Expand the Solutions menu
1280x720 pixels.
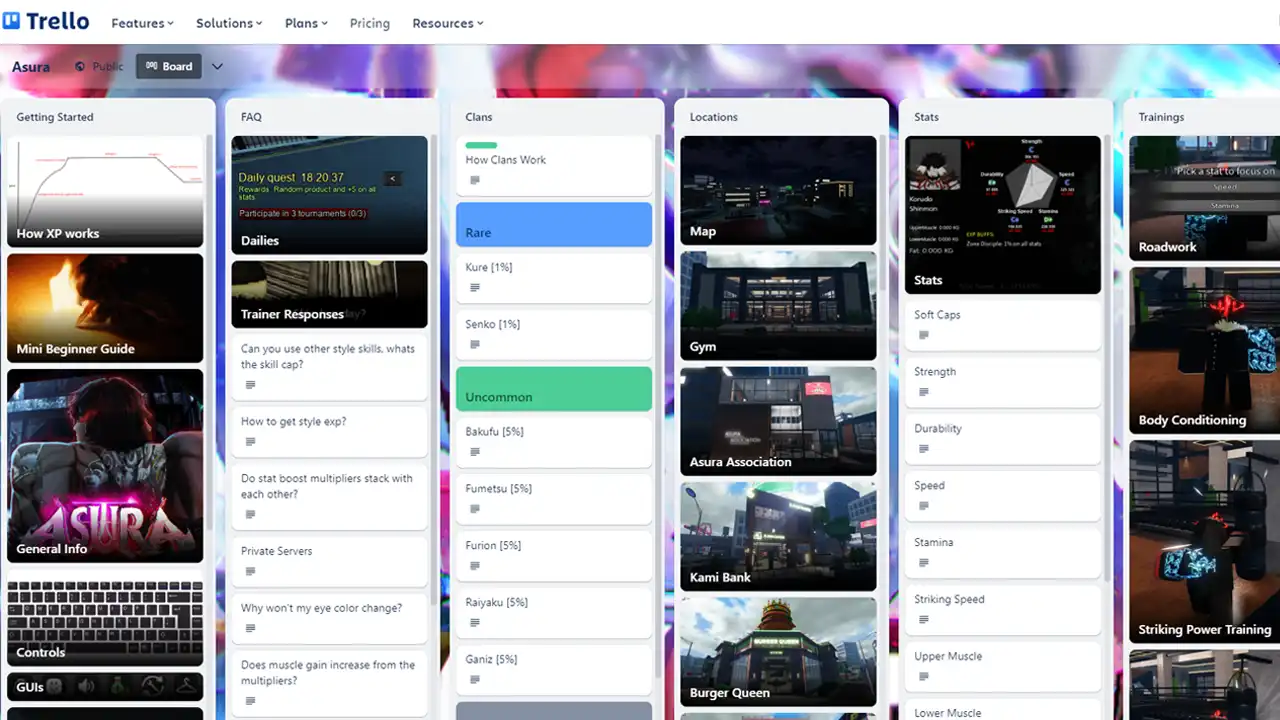(229, 23)
